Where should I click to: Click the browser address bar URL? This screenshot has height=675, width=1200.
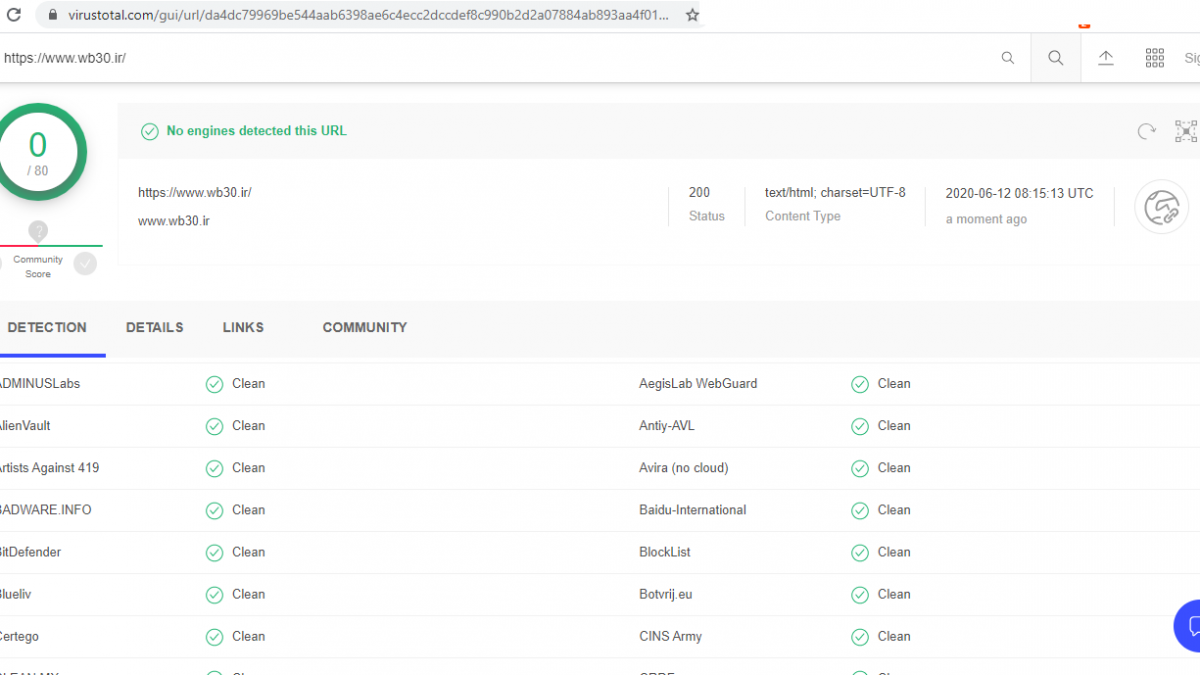click(x=367, y=15)
